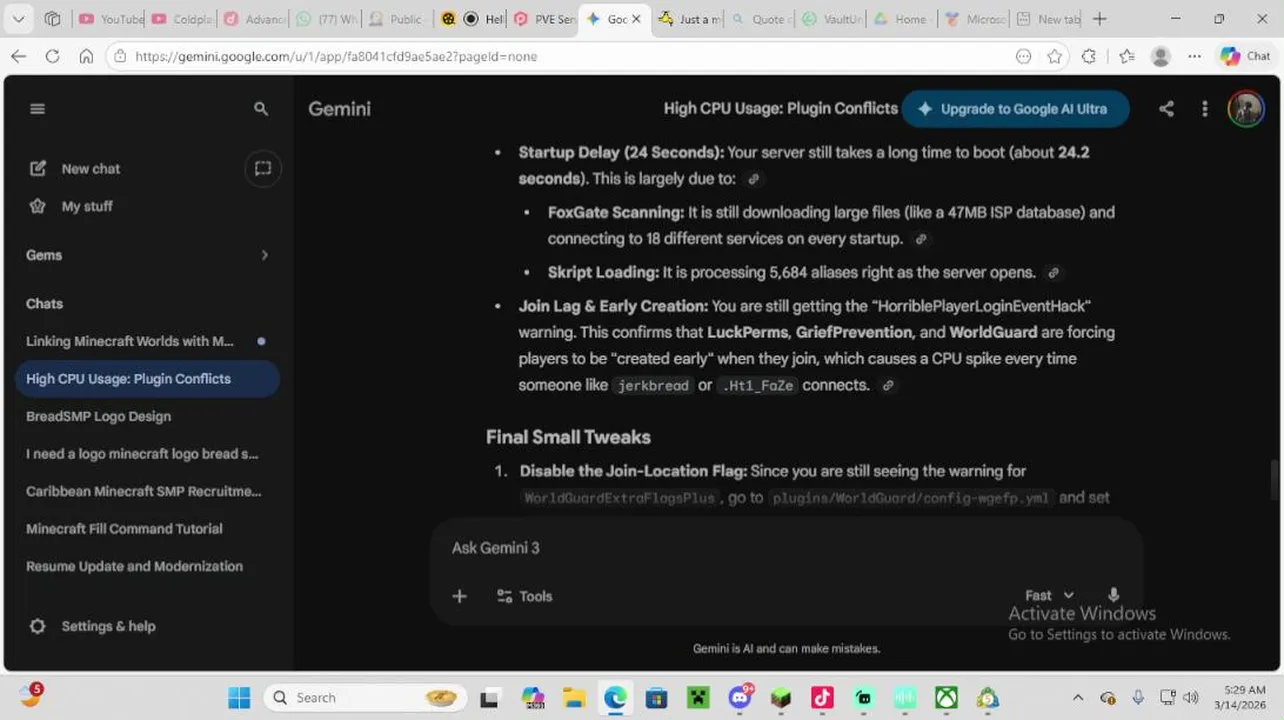1284x720 pixels.
Task: Open source link icon after Startup Delay text
Action: [754, 179]
